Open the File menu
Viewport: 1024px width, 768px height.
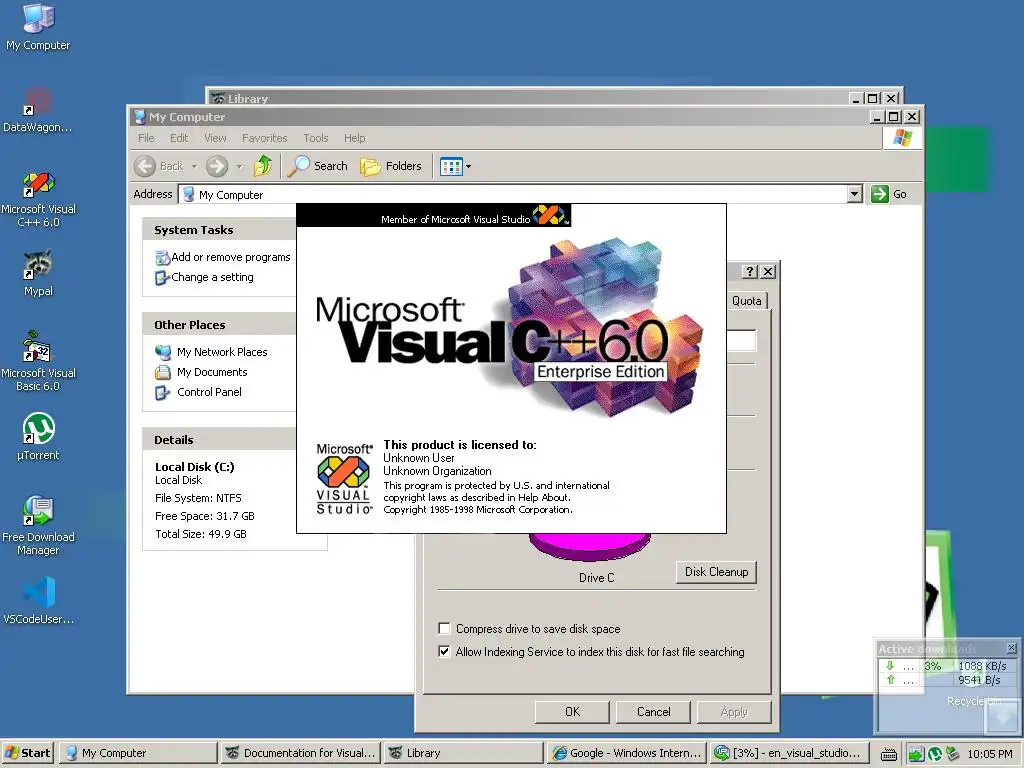point(146,138)
